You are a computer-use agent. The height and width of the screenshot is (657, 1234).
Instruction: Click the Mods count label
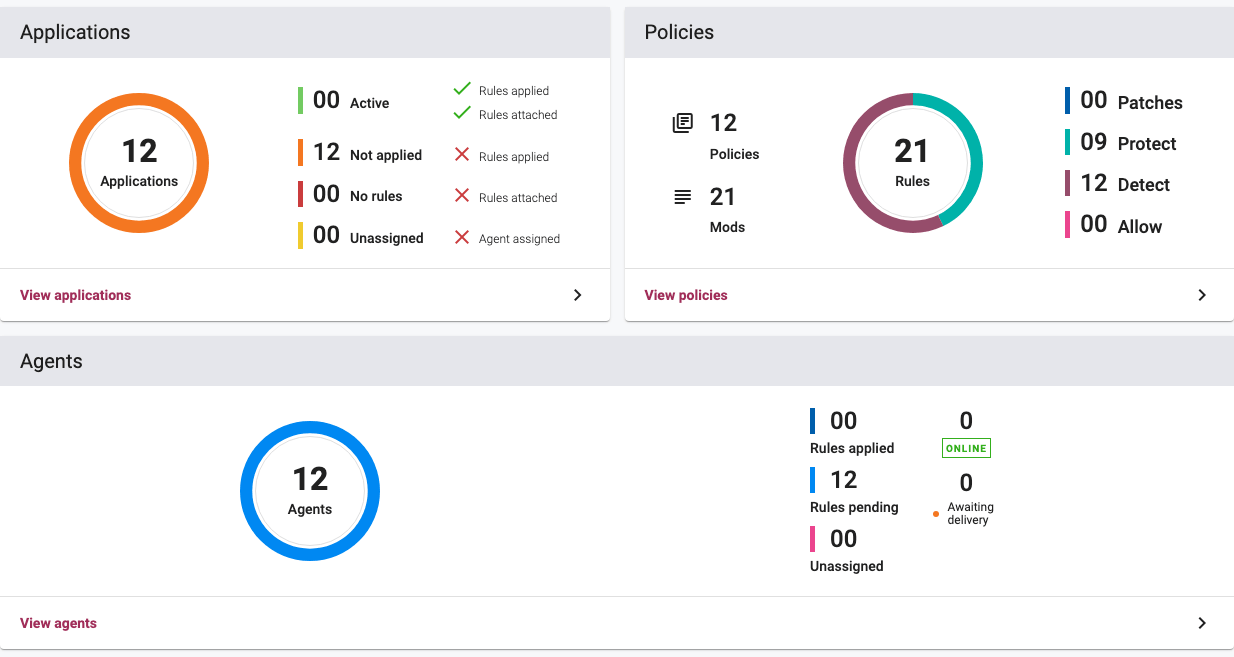tap(727, 227)
